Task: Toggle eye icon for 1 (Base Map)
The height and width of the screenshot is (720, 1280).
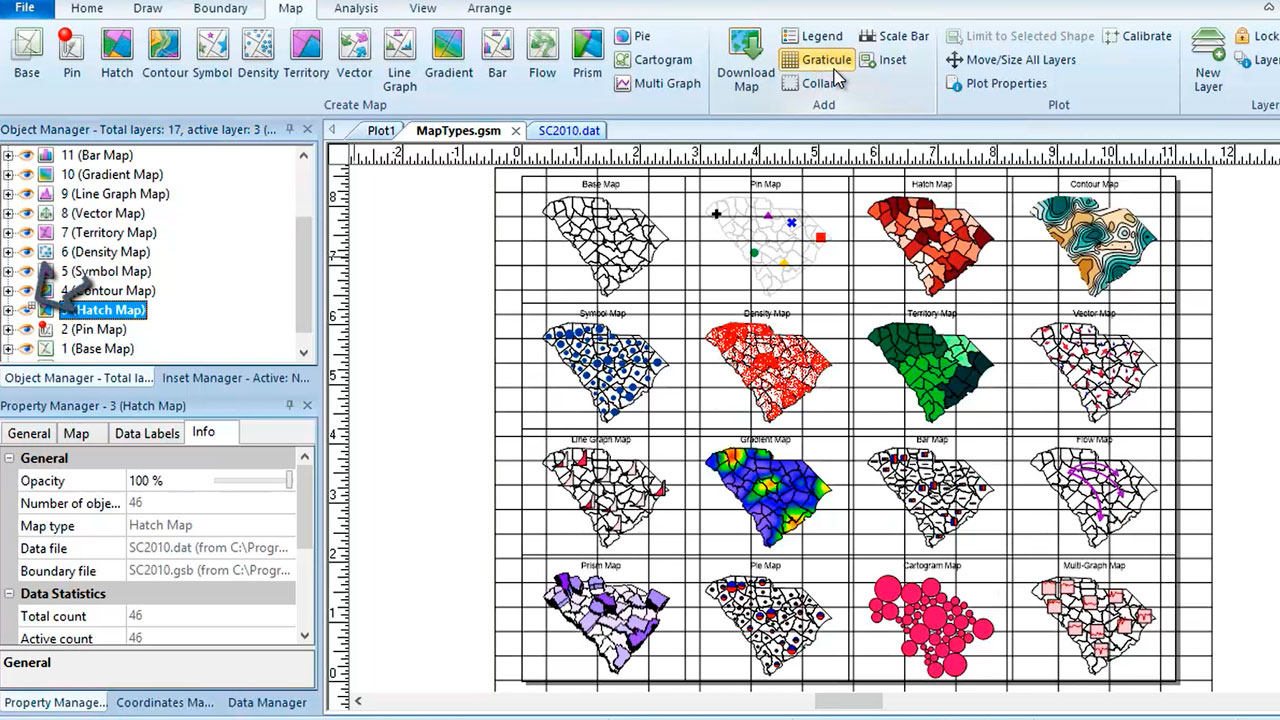Action: [26, 350]
